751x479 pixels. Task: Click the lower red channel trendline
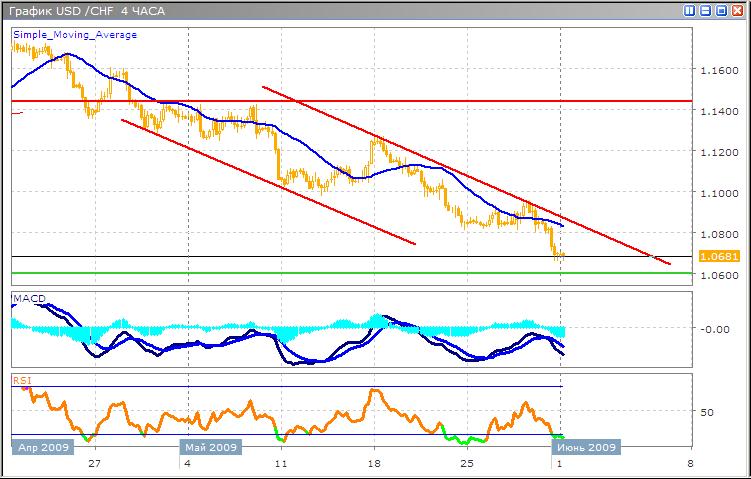coord(270,182)
